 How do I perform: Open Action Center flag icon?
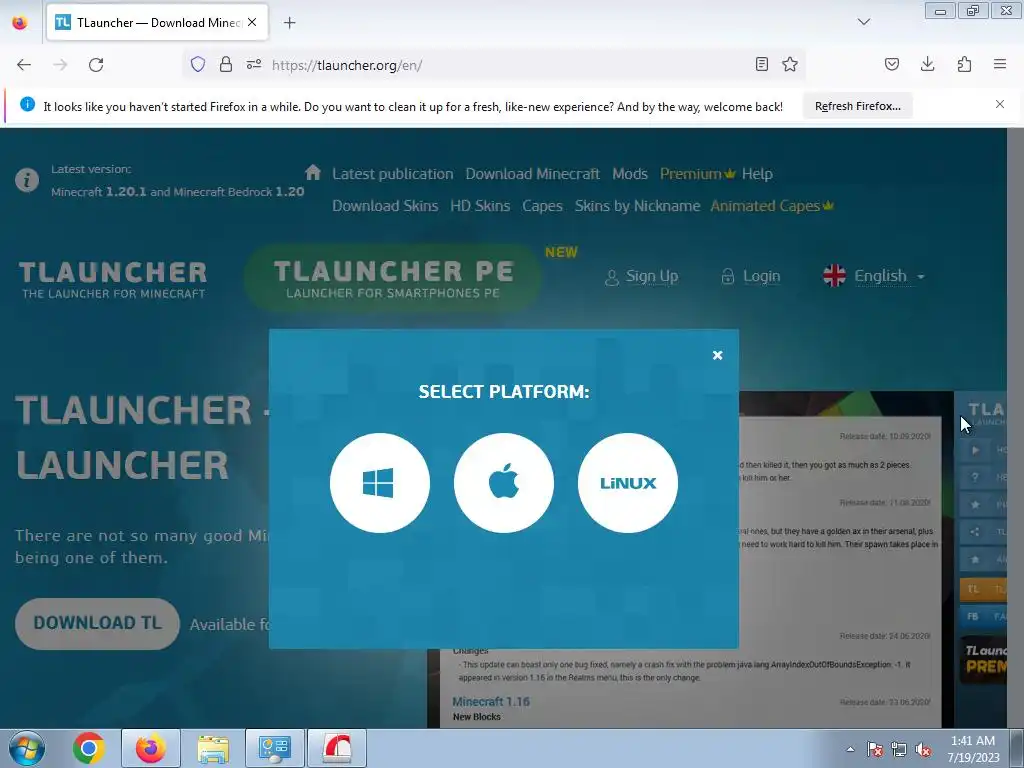(874, 749)
